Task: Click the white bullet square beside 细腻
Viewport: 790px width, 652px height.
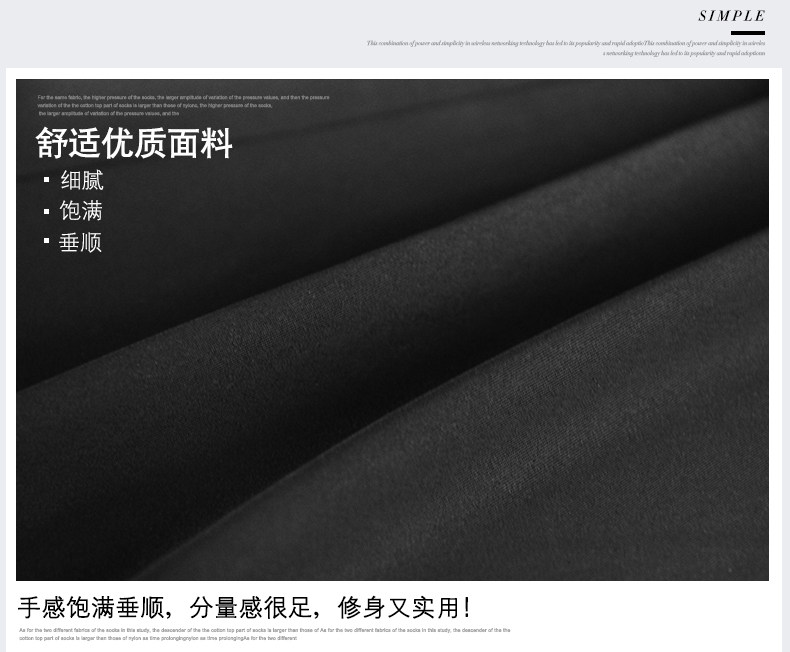Action: [x=47, y=181]
